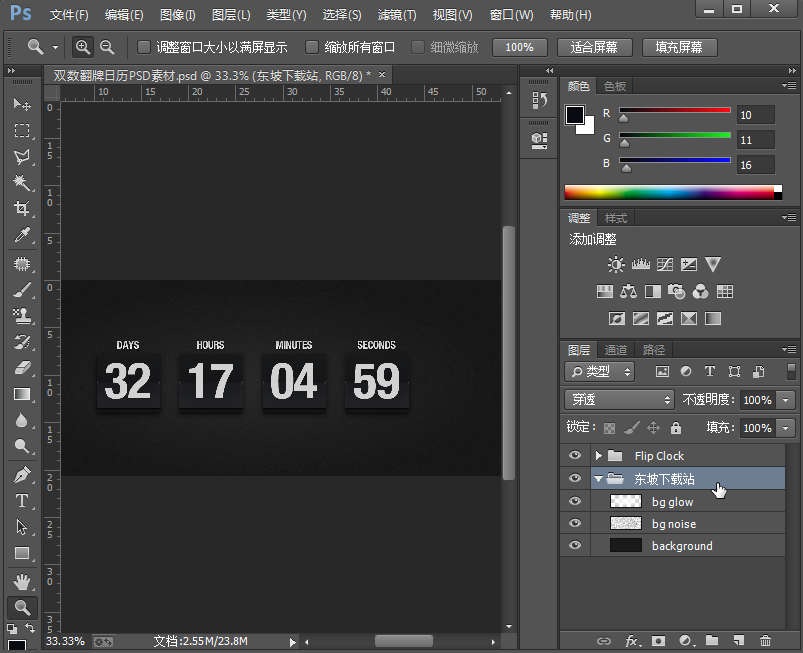
Task: Select the Crop tool
Action: click(x=22, y=209)
